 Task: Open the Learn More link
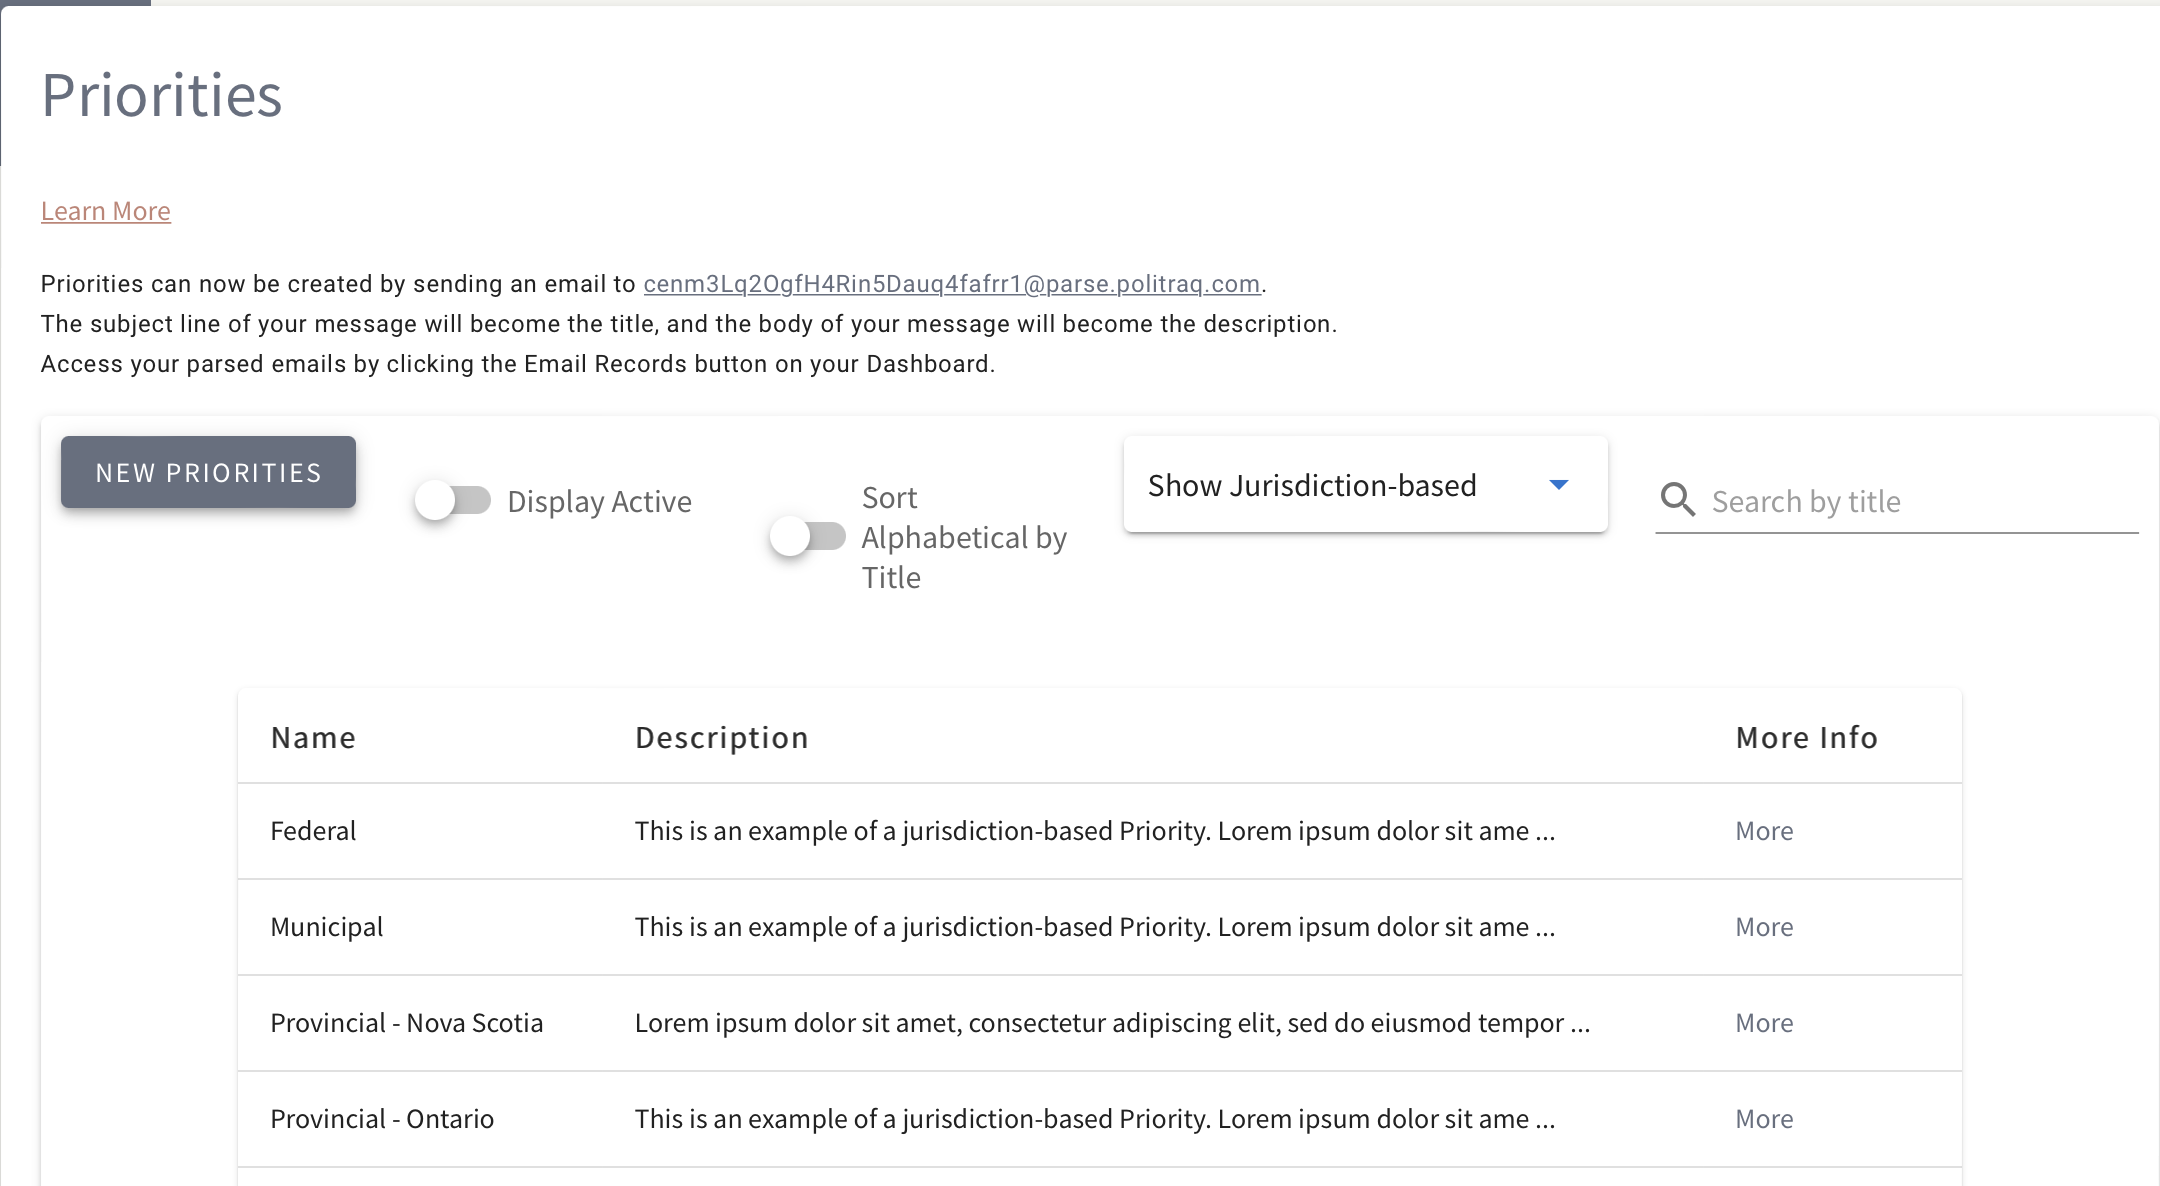[x=106, y=211]
